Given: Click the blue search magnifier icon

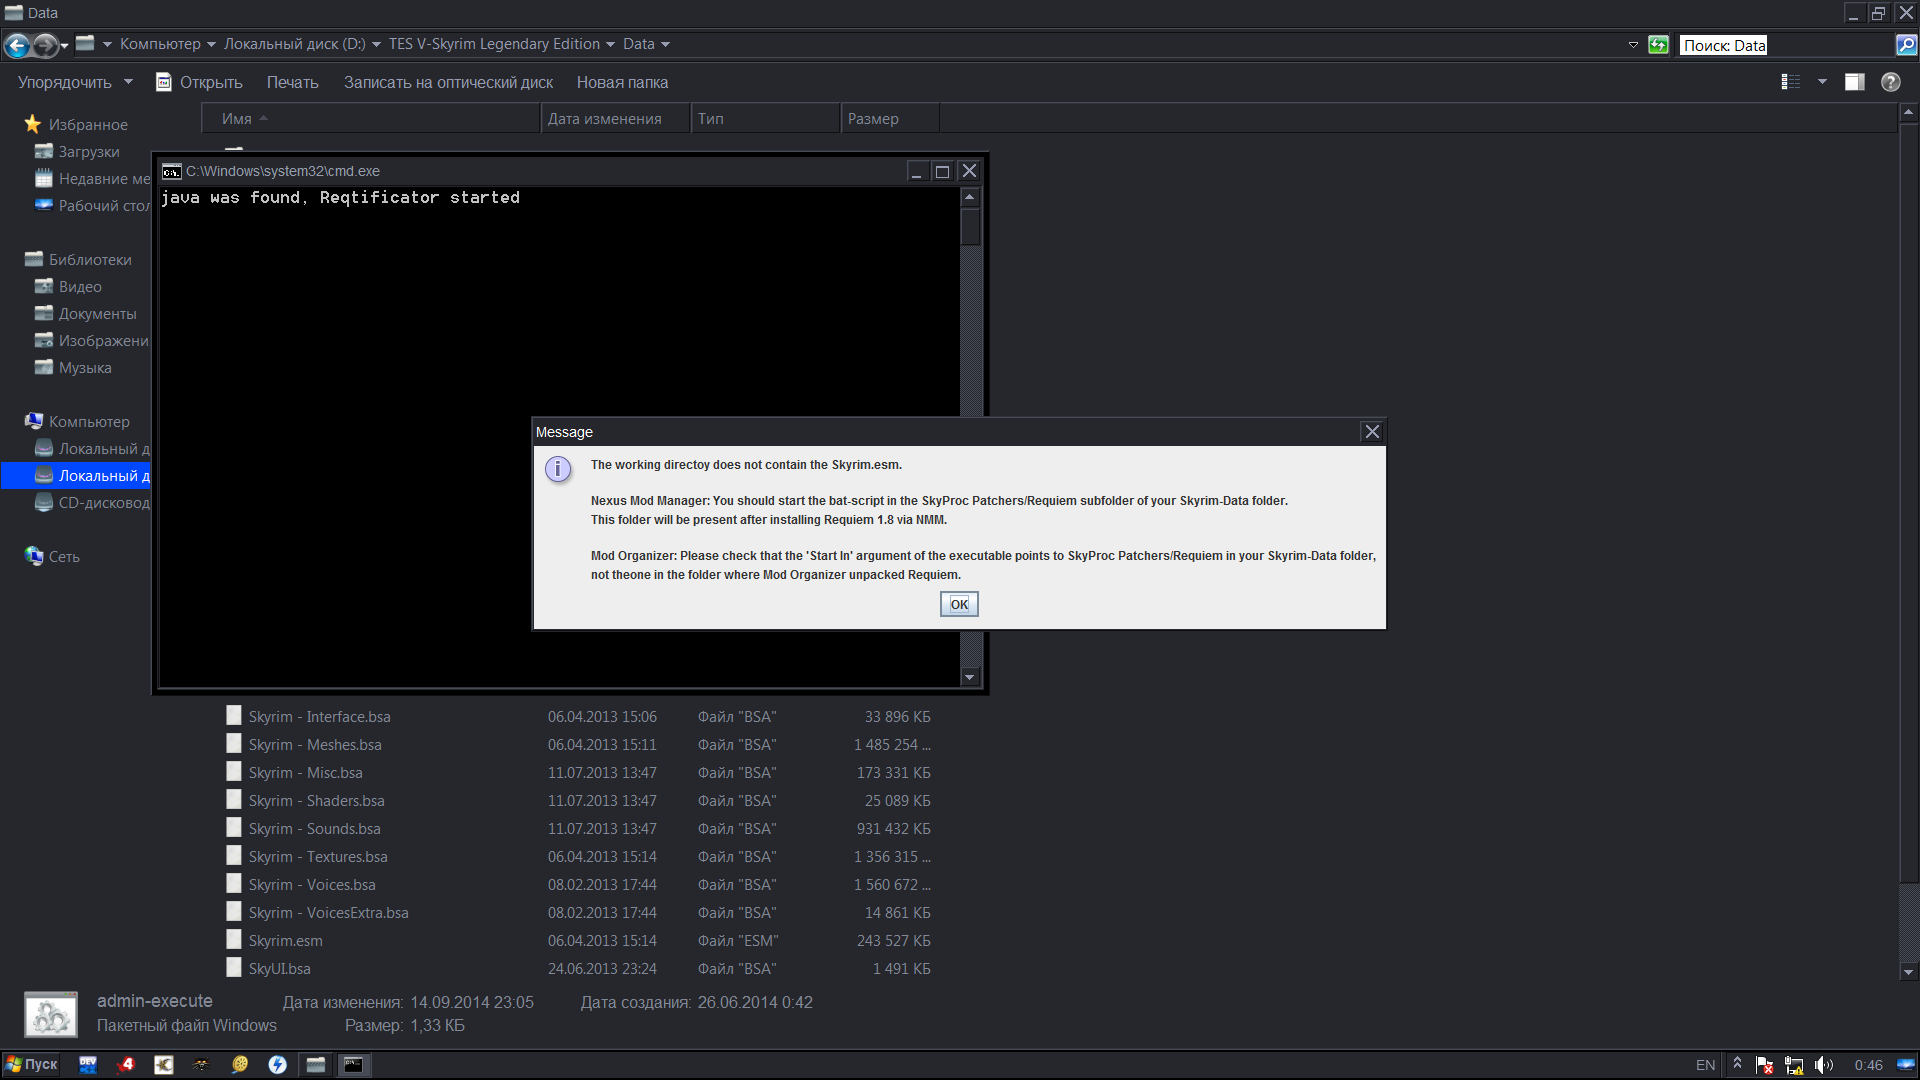Looking at the screenshot, I should [x=1906, y=45].
